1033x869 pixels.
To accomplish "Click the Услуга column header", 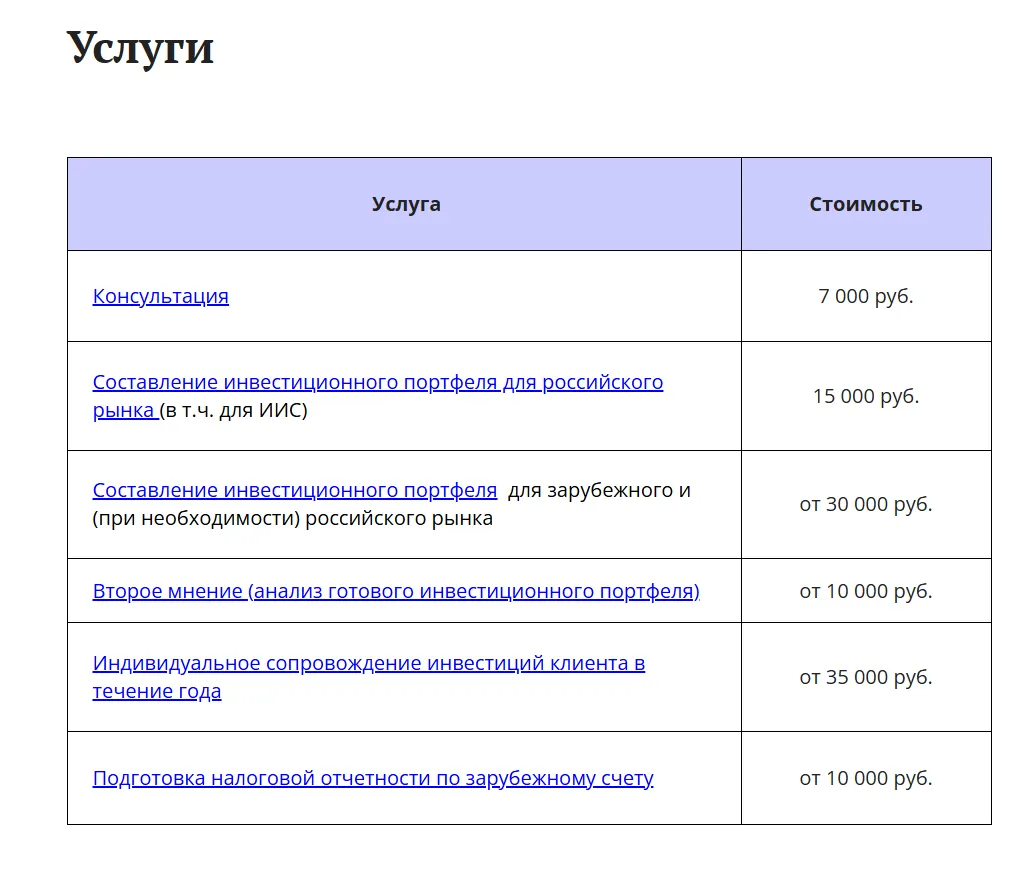I will [x=406, y=204].
